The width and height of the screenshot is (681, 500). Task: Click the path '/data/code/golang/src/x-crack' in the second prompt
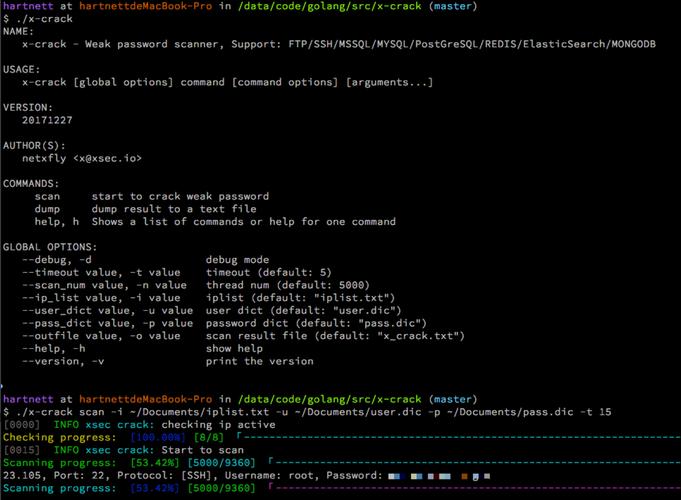click(x=330, y=399)
